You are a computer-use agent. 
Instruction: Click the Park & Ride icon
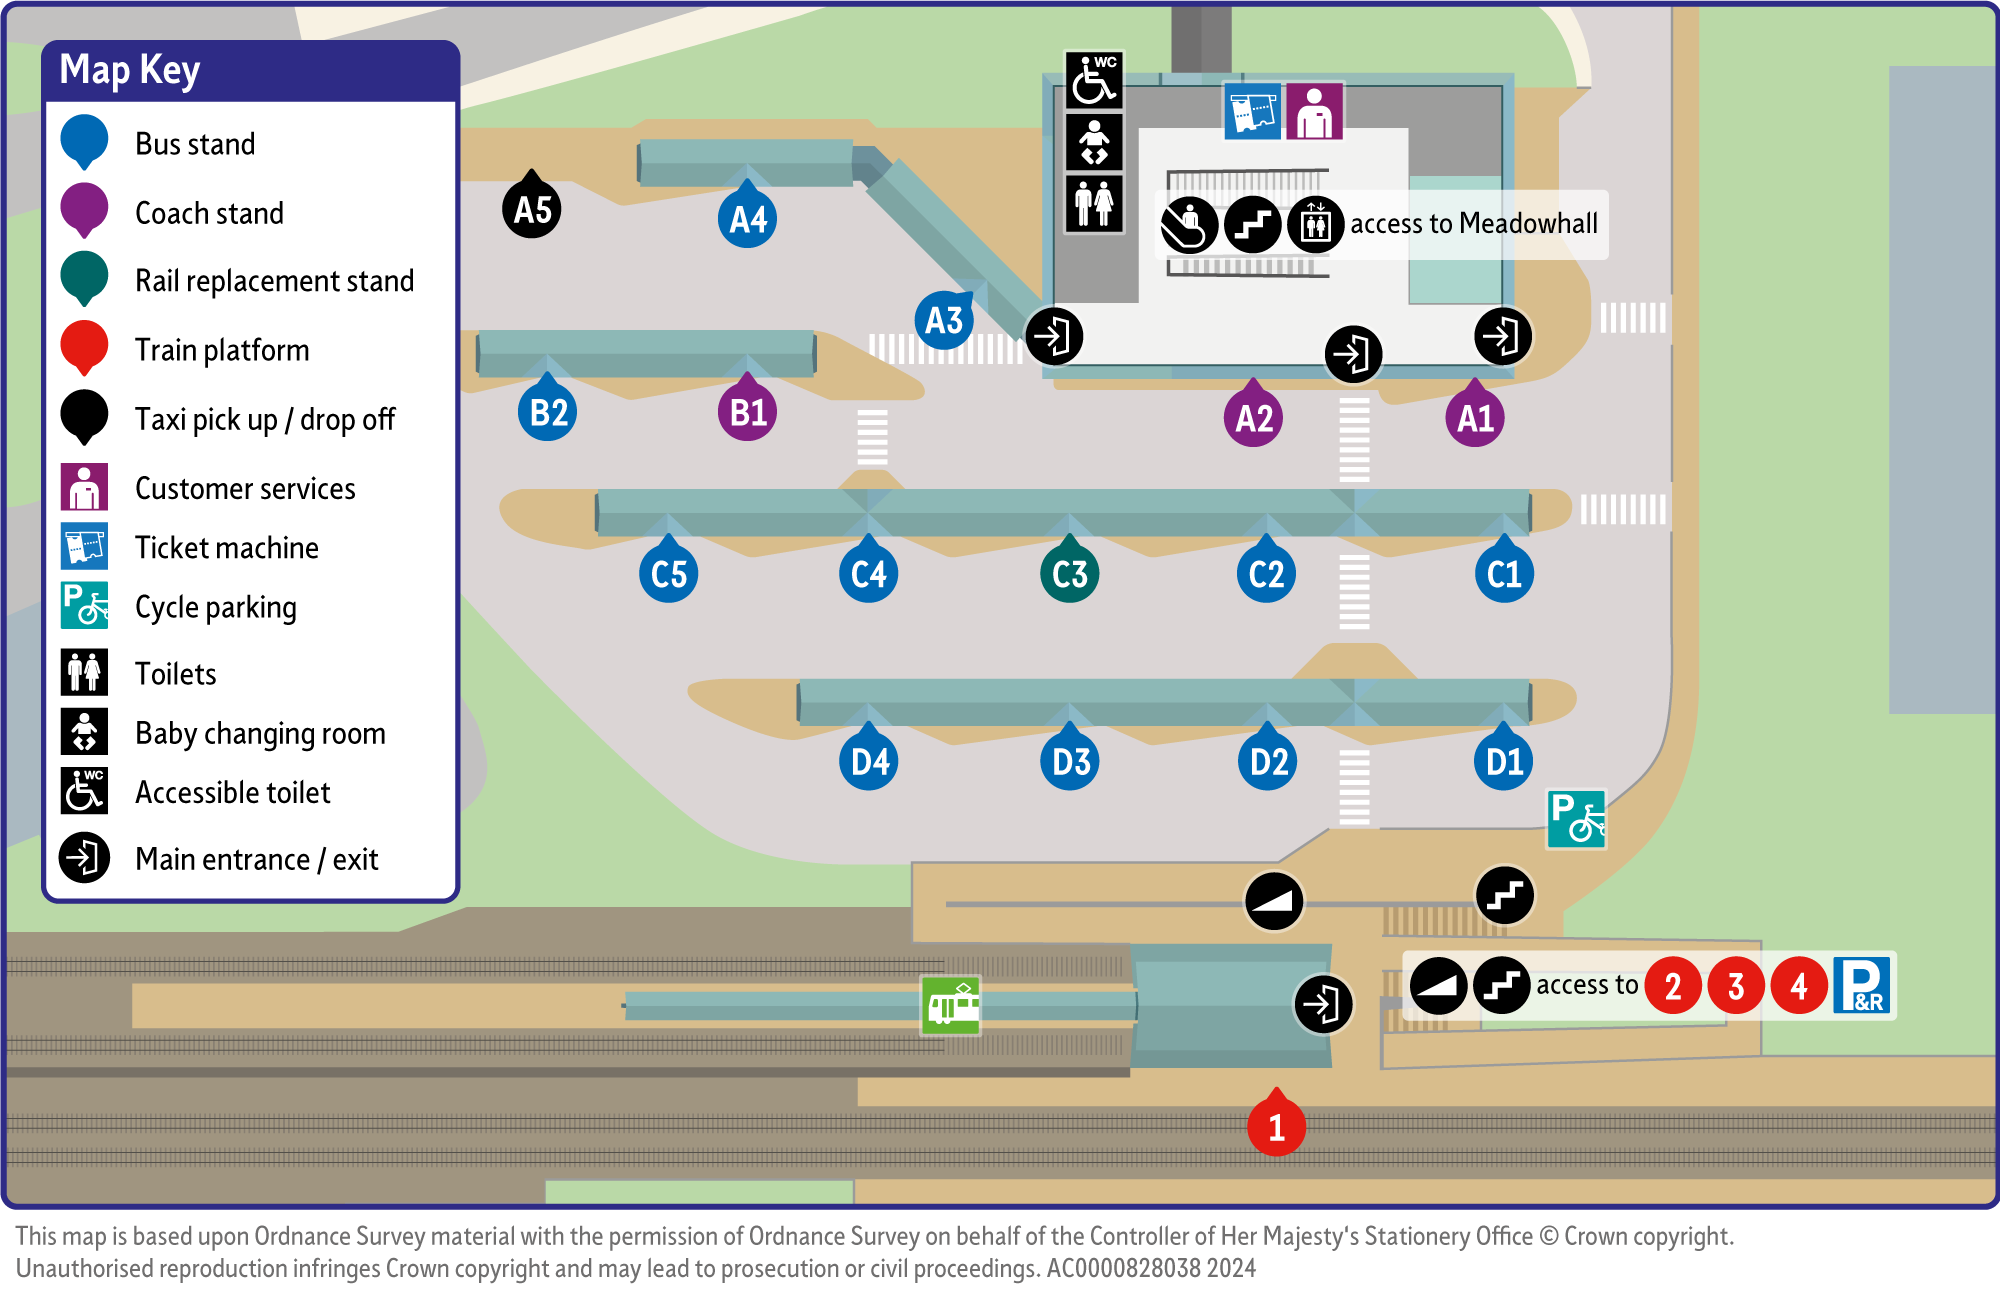click(1862, 985)
